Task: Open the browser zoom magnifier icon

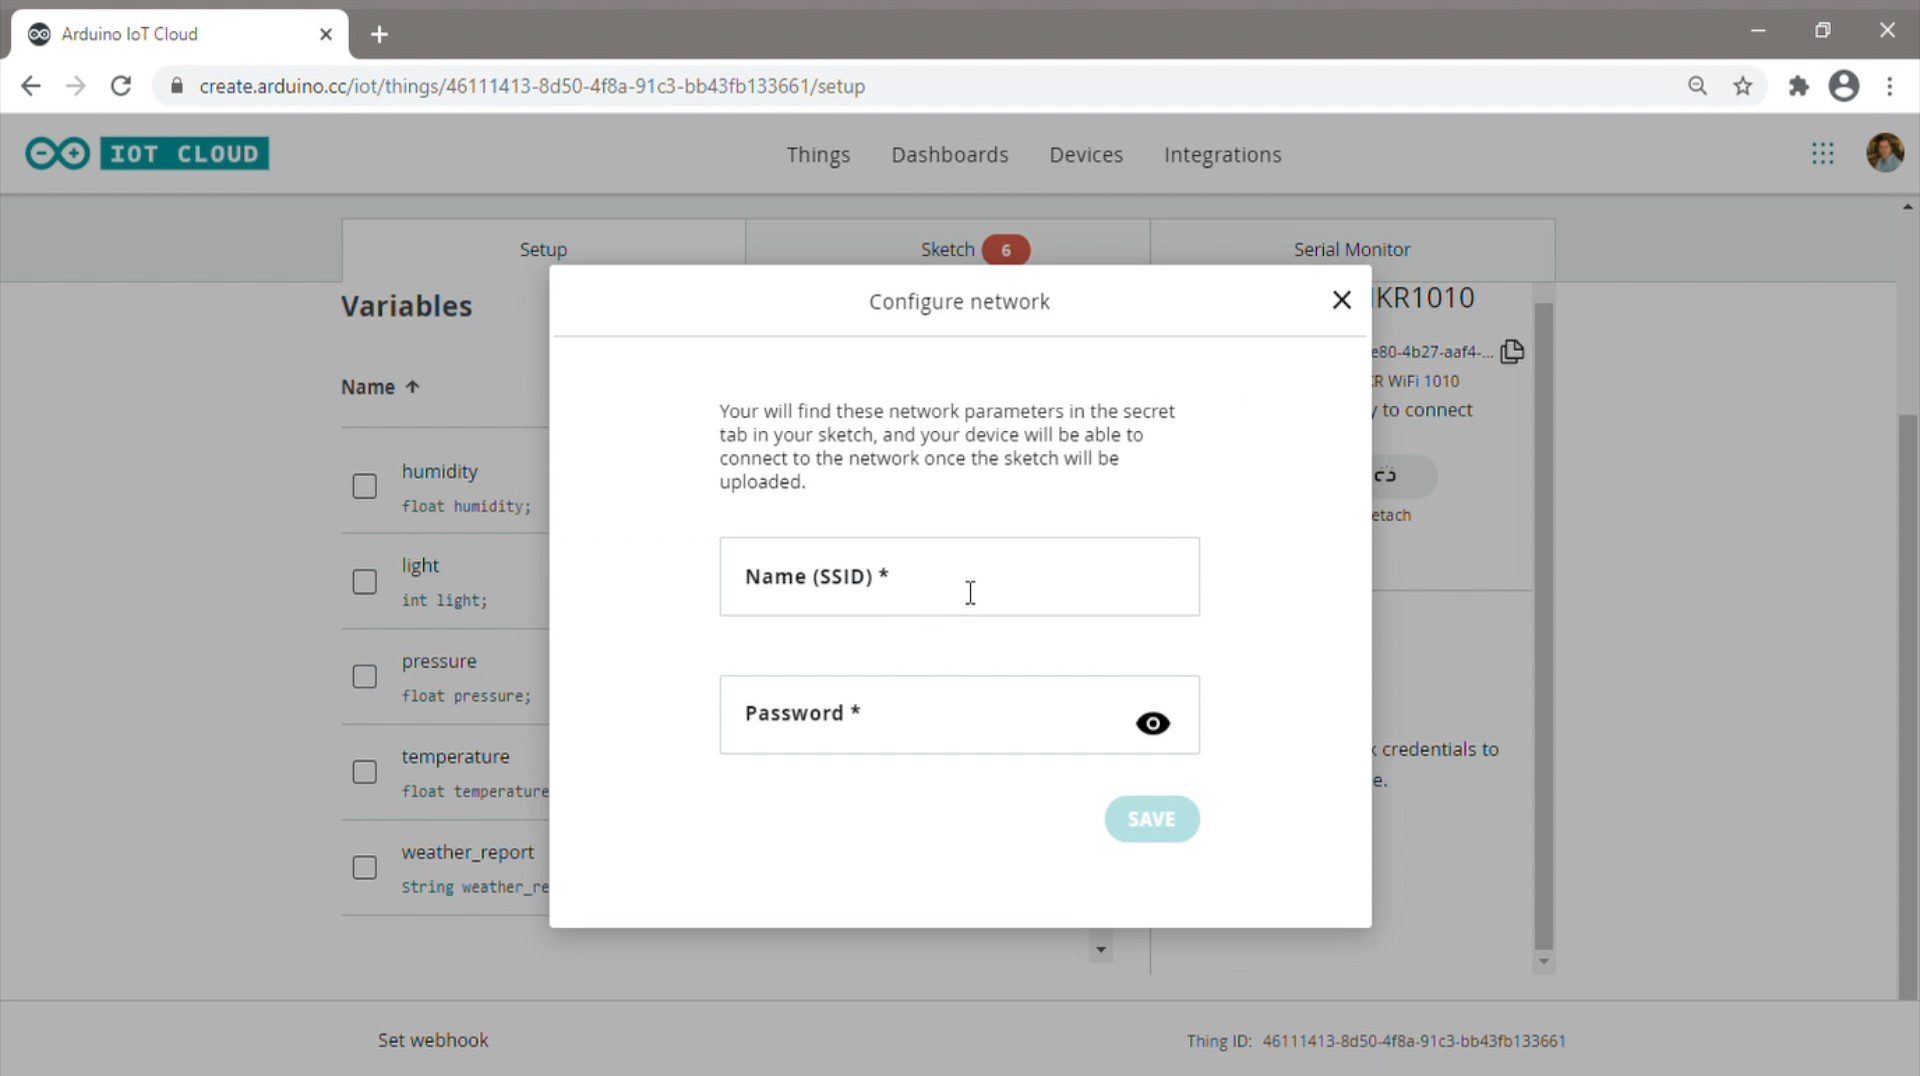Action: [x=1697, y=86]
